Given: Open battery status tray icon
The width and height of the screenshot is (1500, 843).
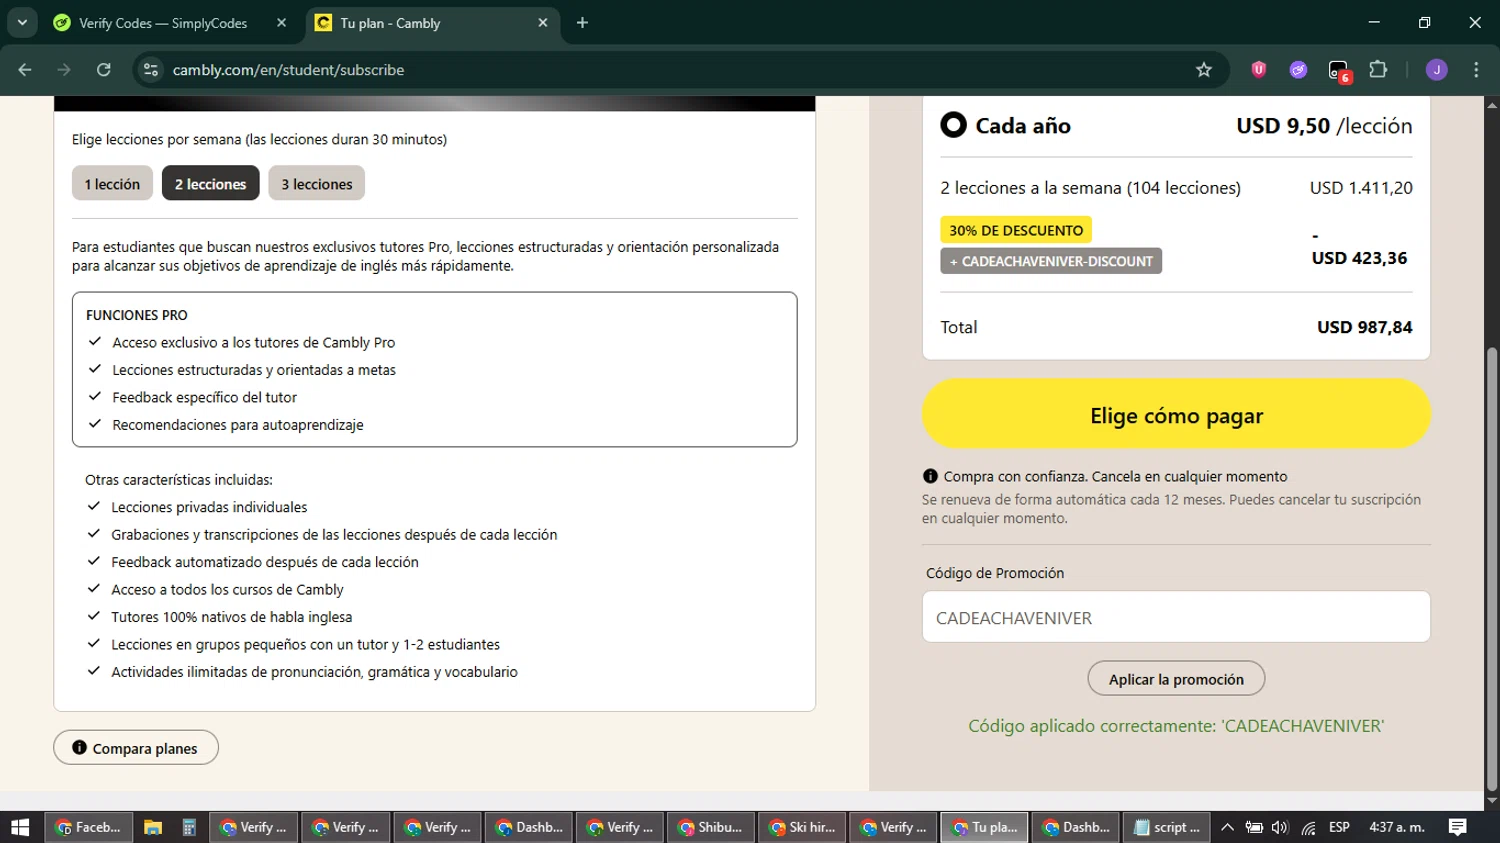Looking at the screenshot, I should point(1254,827).
